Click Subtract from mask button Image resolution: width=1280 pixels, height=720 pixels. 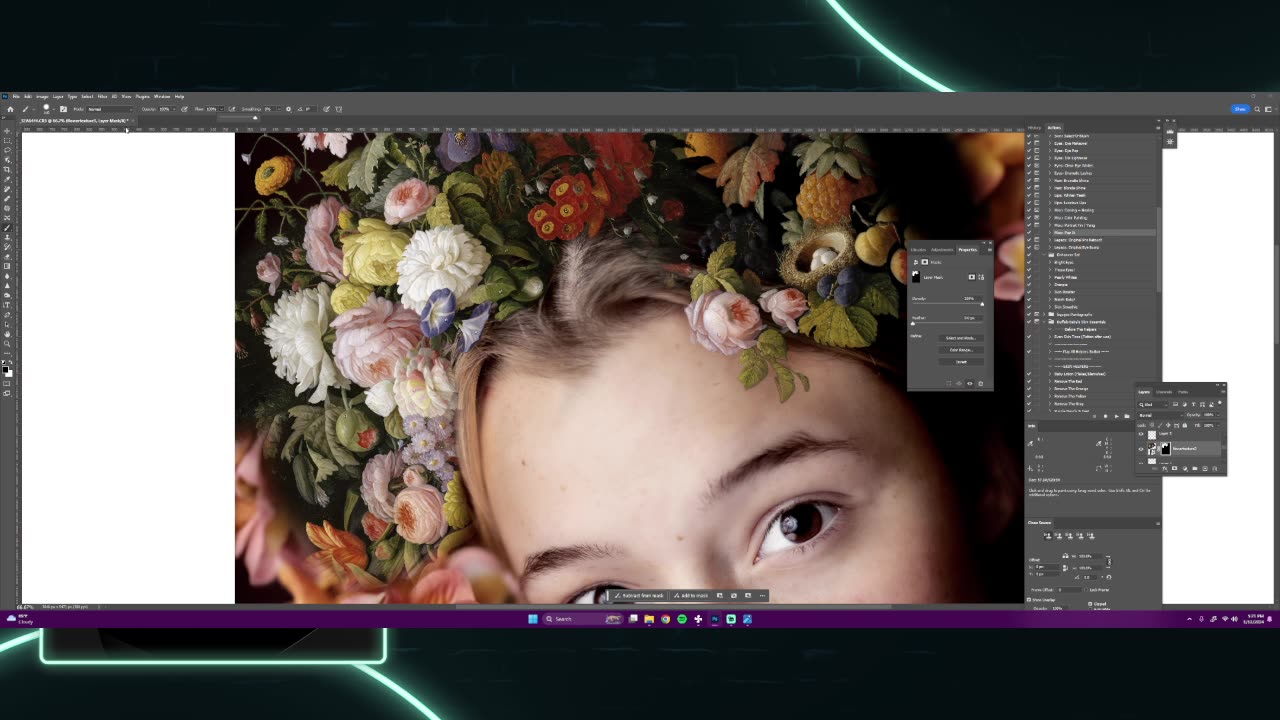coord(640,595)
